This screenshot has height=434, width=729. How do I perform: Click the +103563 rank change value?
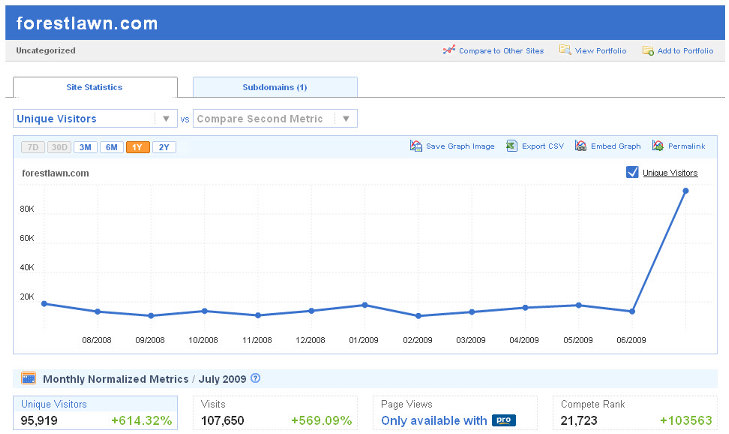(686, 421)
